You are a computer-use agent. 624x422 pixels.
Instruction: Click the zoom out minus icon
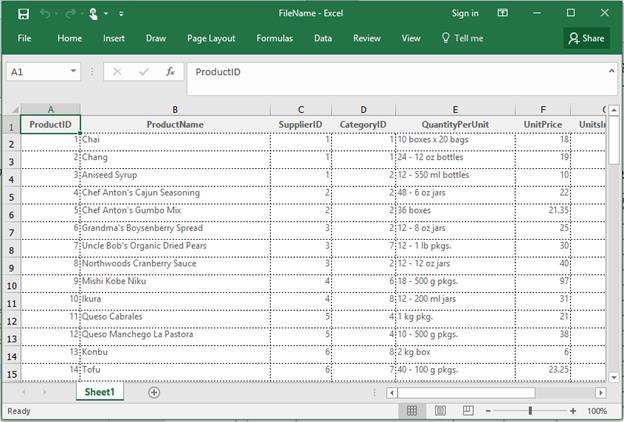point(489,411)
